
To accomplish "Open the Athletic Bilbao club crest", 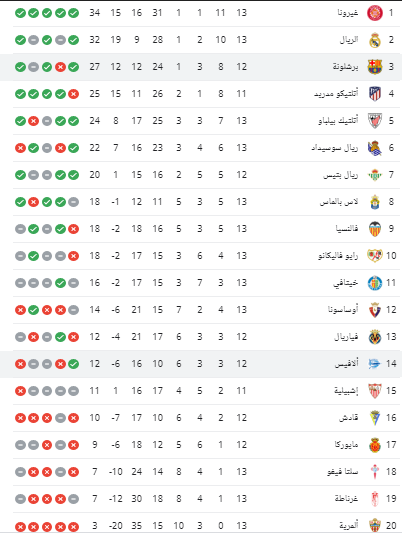I will (x=375, y=121).
